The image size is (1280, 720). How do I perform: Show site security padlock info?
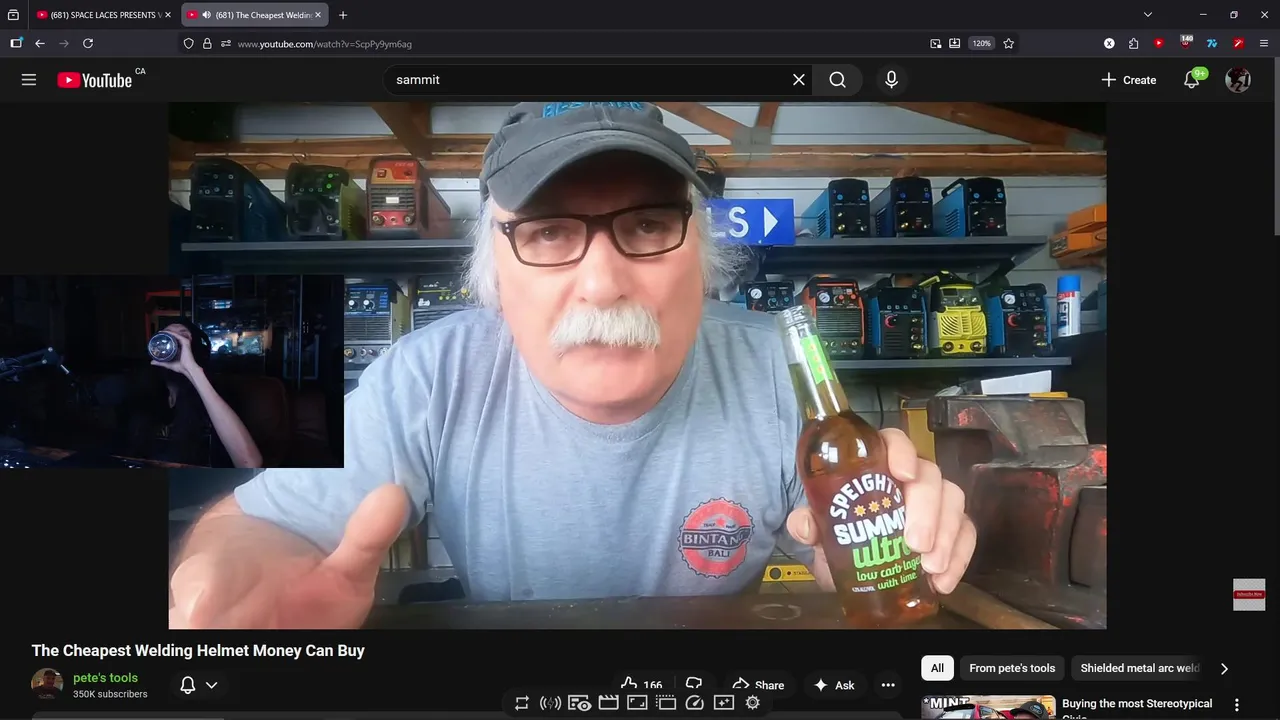207,43
